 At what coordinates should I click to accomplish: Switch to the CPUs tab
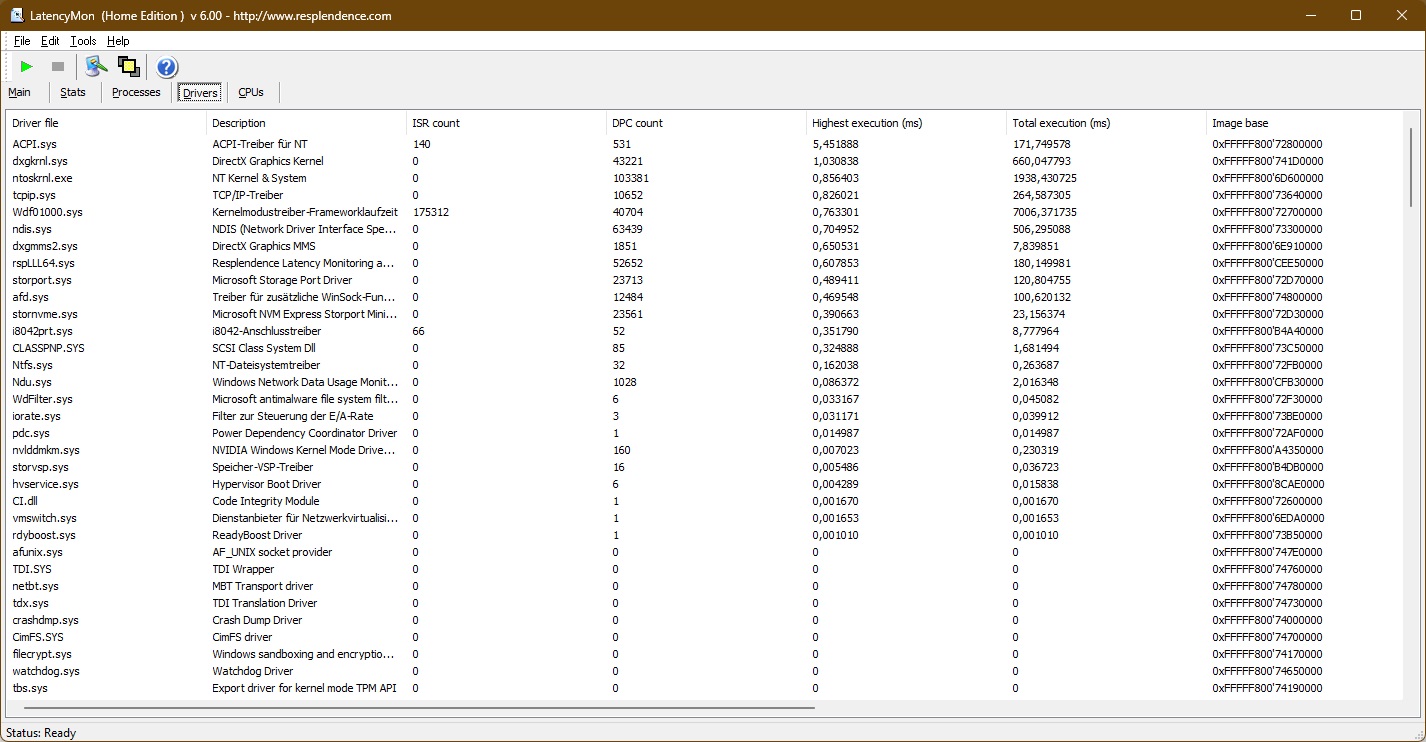click(251, 92)
